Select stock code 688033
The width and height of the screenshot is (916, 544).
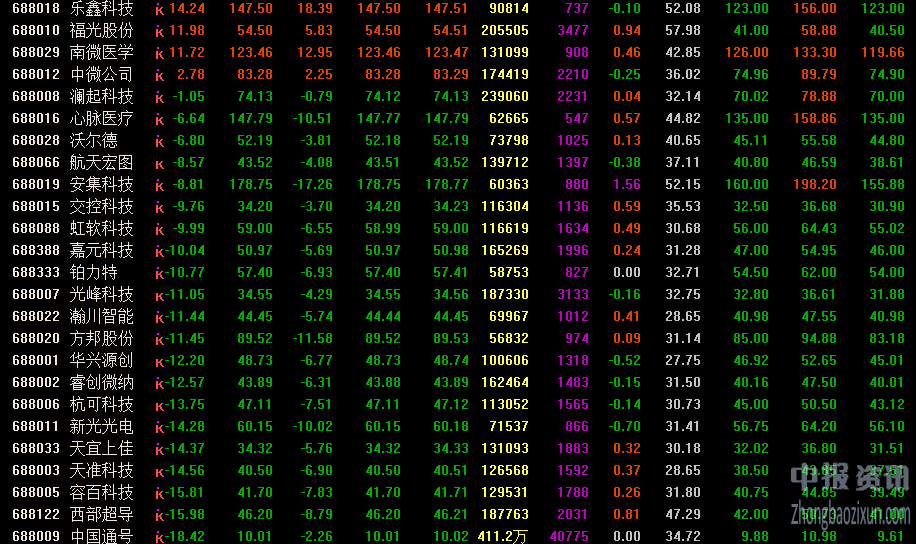36,448
